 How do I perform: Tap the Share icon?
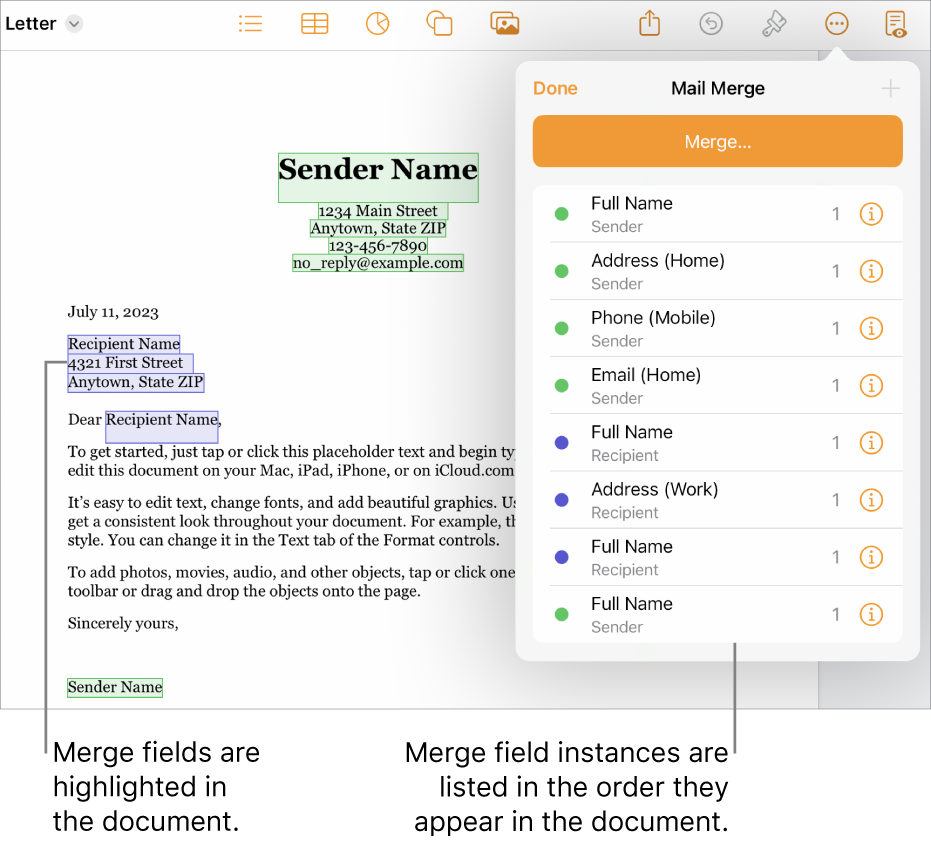(650, 24)
